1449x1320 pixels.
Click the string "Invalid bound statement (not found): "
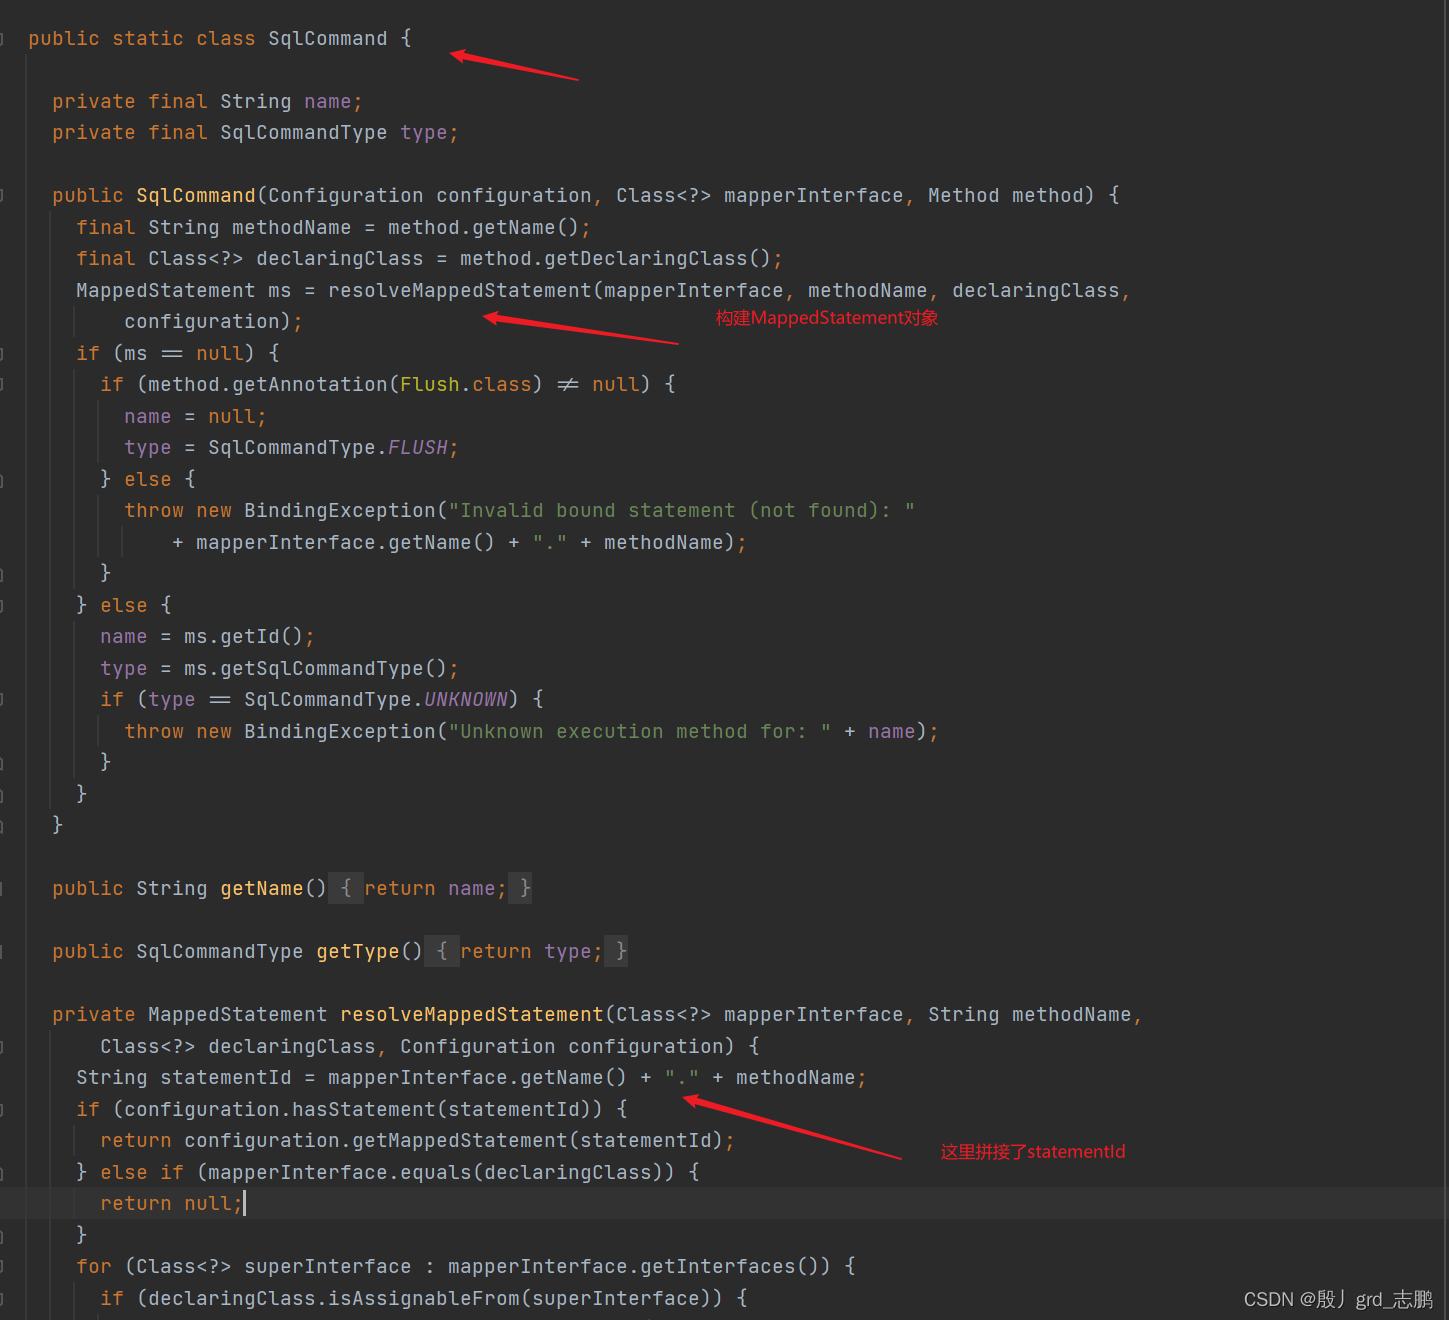681,510
